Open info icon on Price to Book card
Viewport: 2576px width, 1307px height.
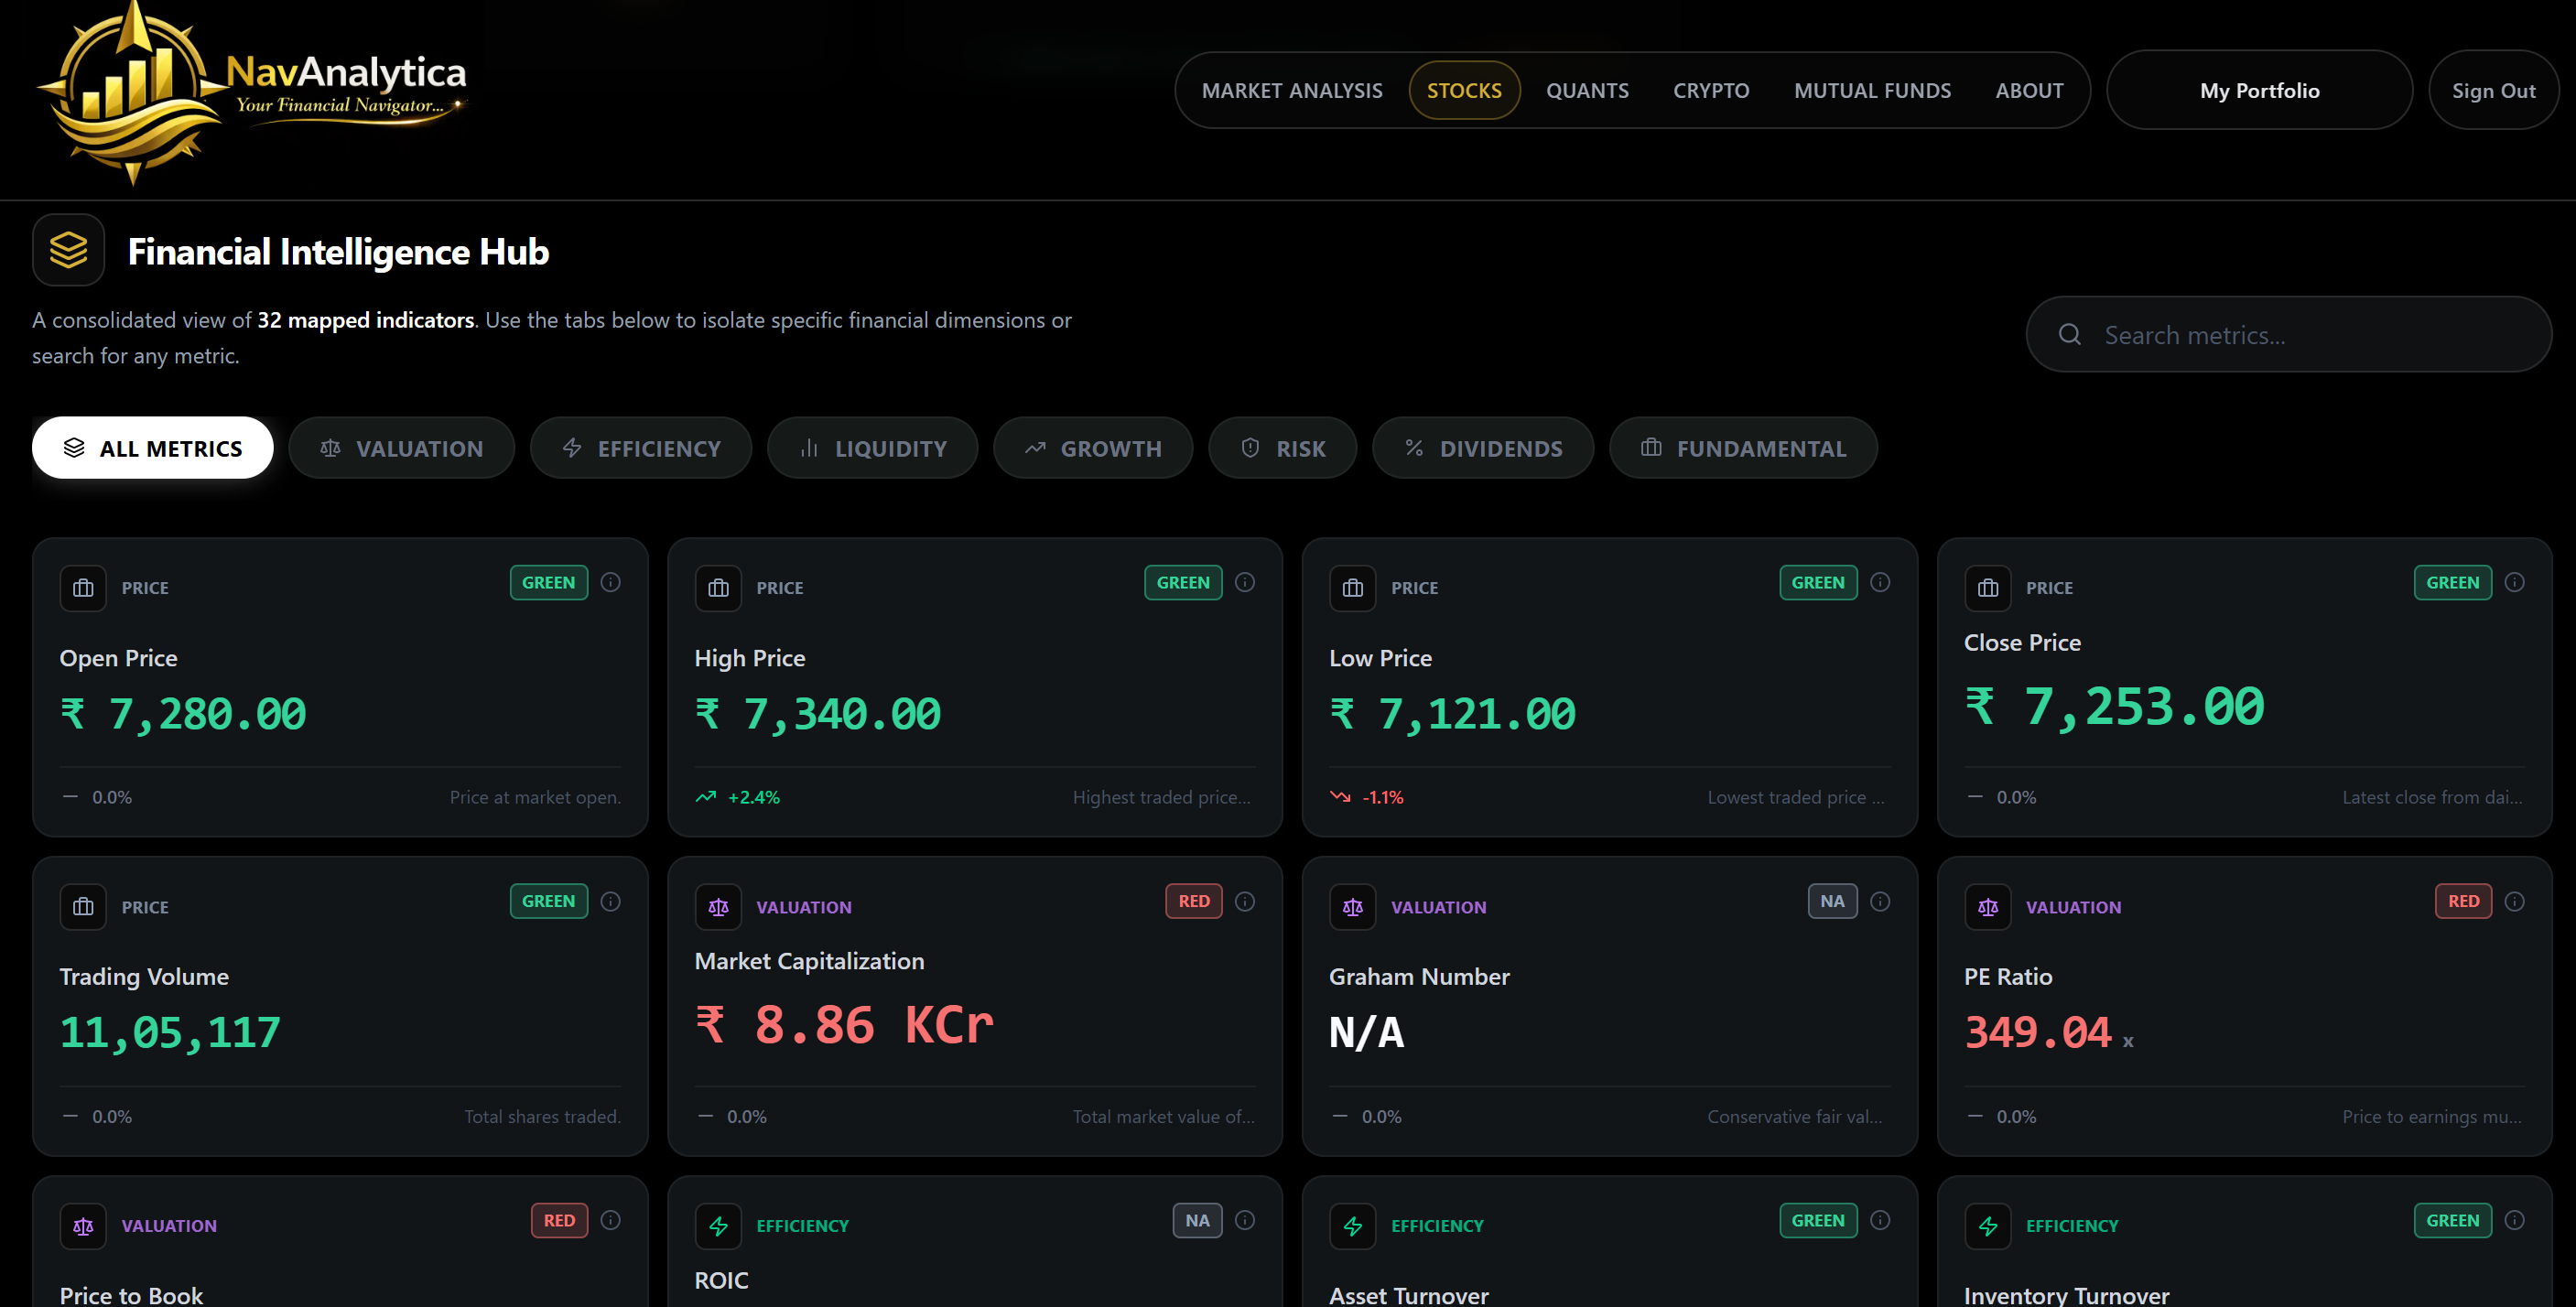coord(611,1220)
